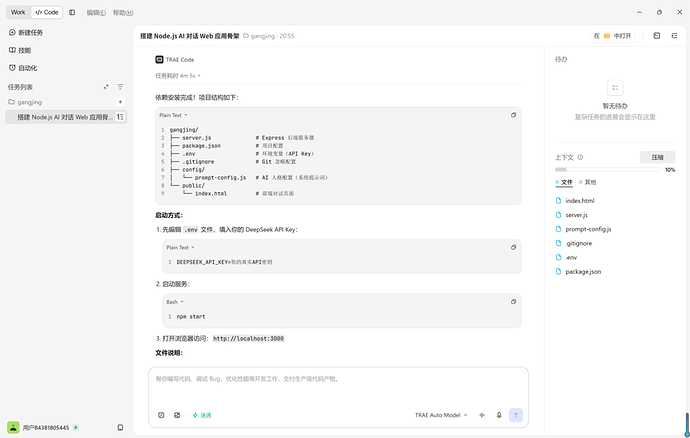
Task: Toggle the green speed mode option
Action: (202, 415)
